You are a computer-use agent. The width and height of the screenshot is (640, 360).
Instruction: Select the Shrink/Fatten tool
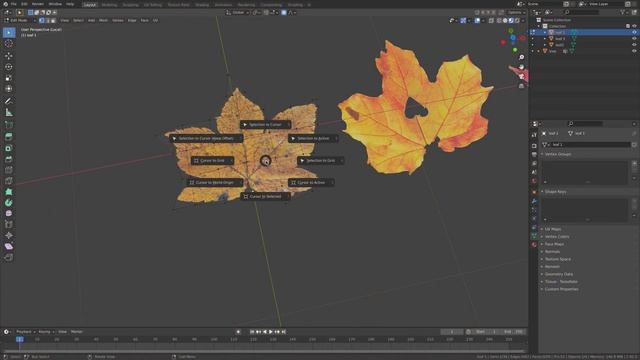click(9, 236)
